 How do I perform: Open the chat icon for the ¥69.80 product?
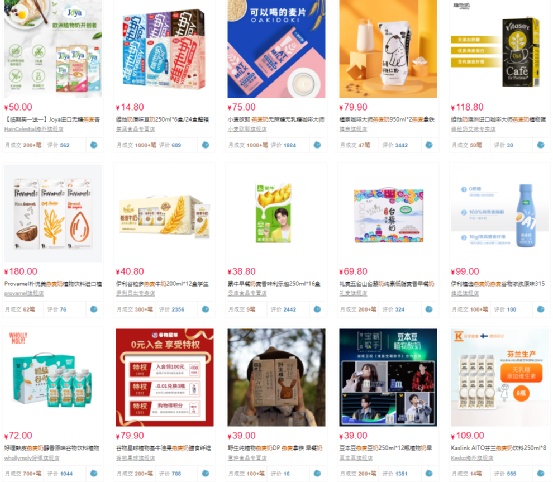coord(429,309)
